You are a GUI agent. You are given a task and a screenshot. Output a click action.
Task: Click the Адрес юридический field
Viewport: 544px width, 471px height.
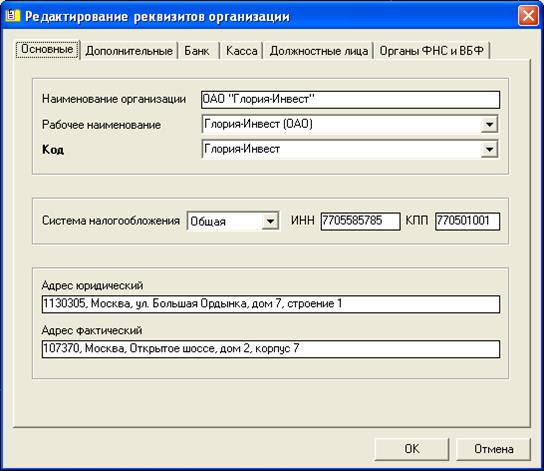(x=271, y=304)
